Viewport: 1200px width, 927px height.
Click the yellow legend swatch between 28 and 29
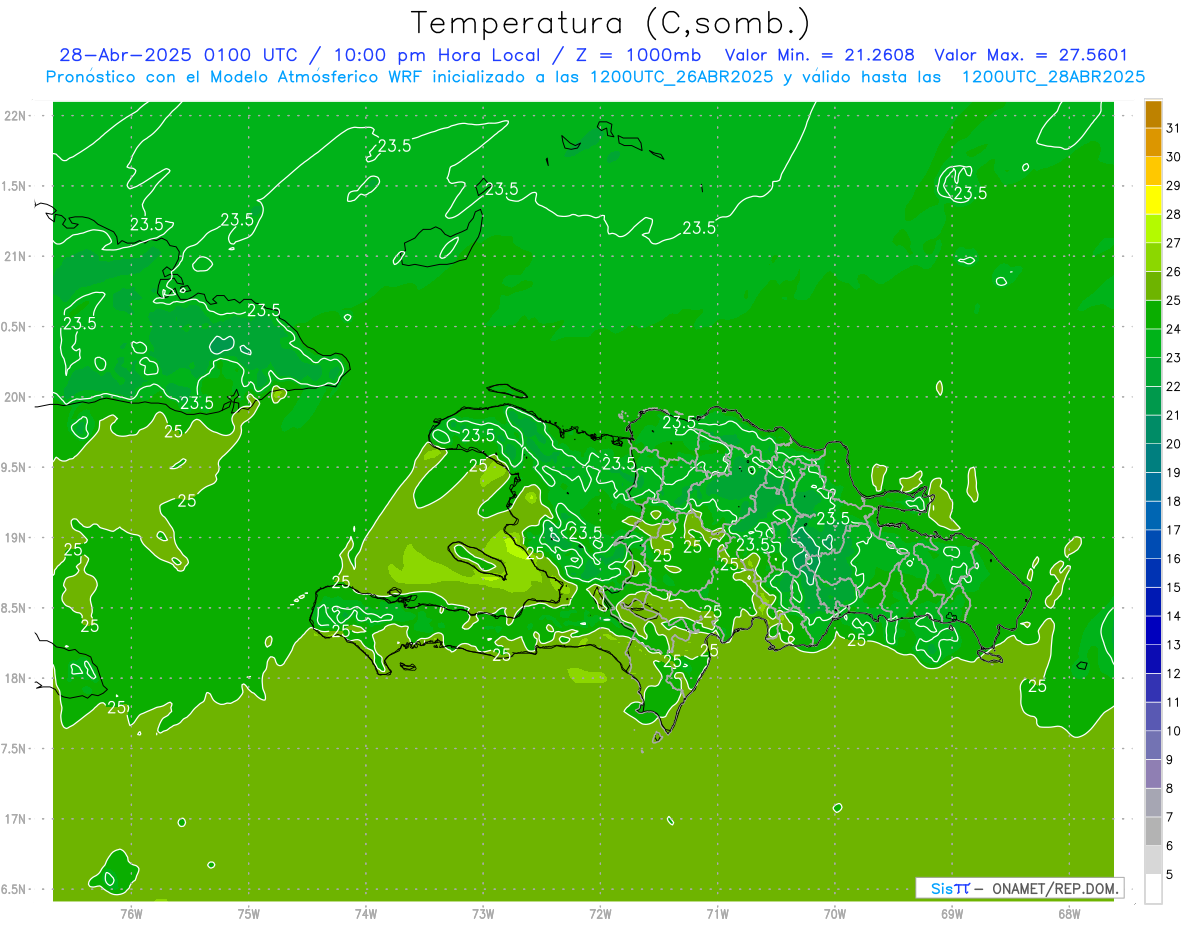point(1153,200)
